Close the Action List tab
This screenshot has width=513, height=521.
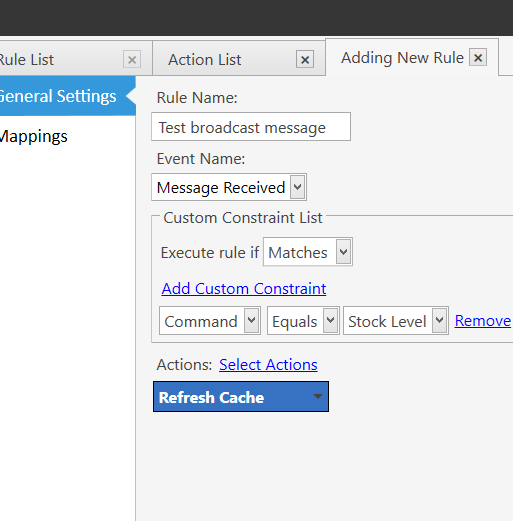pos(305,60)
